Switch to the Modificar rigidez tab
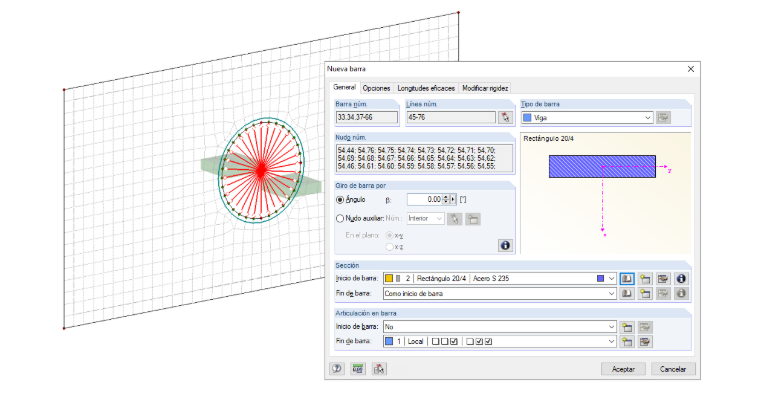Image resolution: width=760 pixels, height=420 pixels. (x=485, y=88)
